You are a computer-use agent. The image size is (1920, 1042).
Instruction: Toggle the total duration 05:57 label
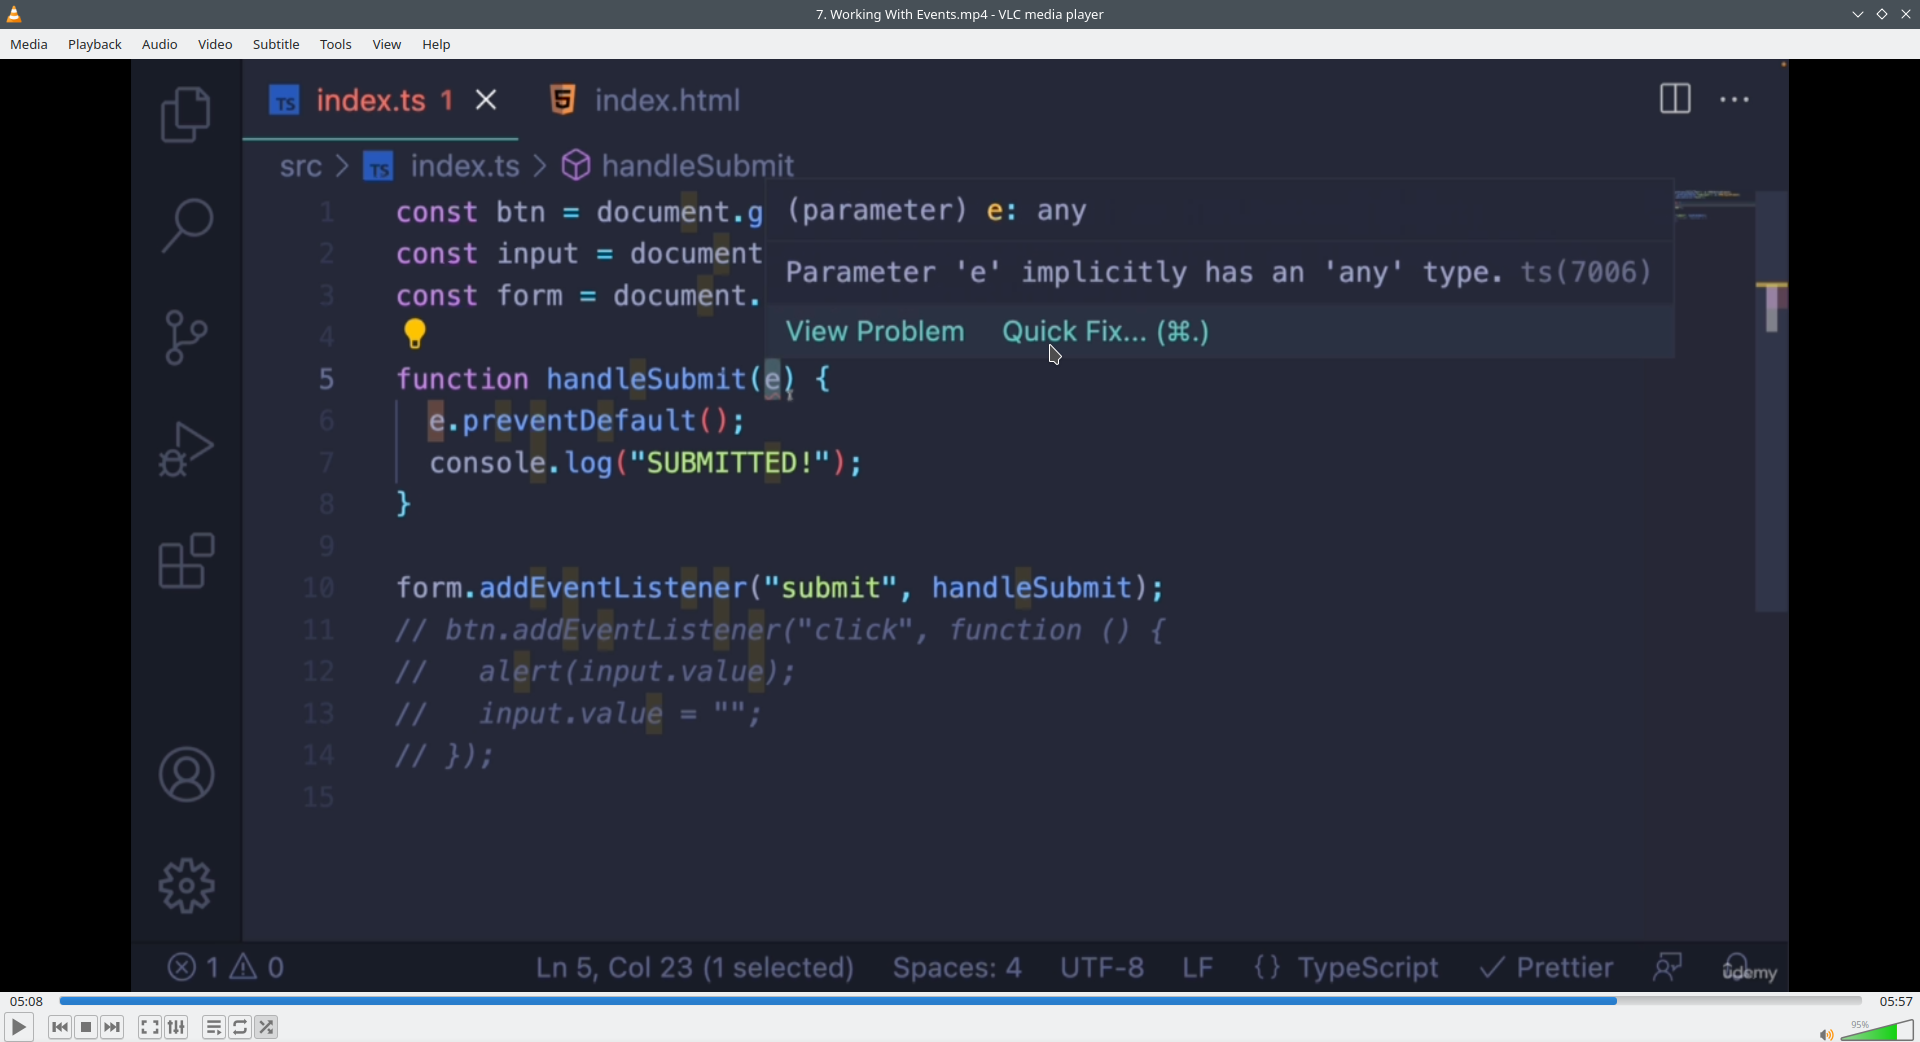pyautogui.click(x=1895, y=1001)
